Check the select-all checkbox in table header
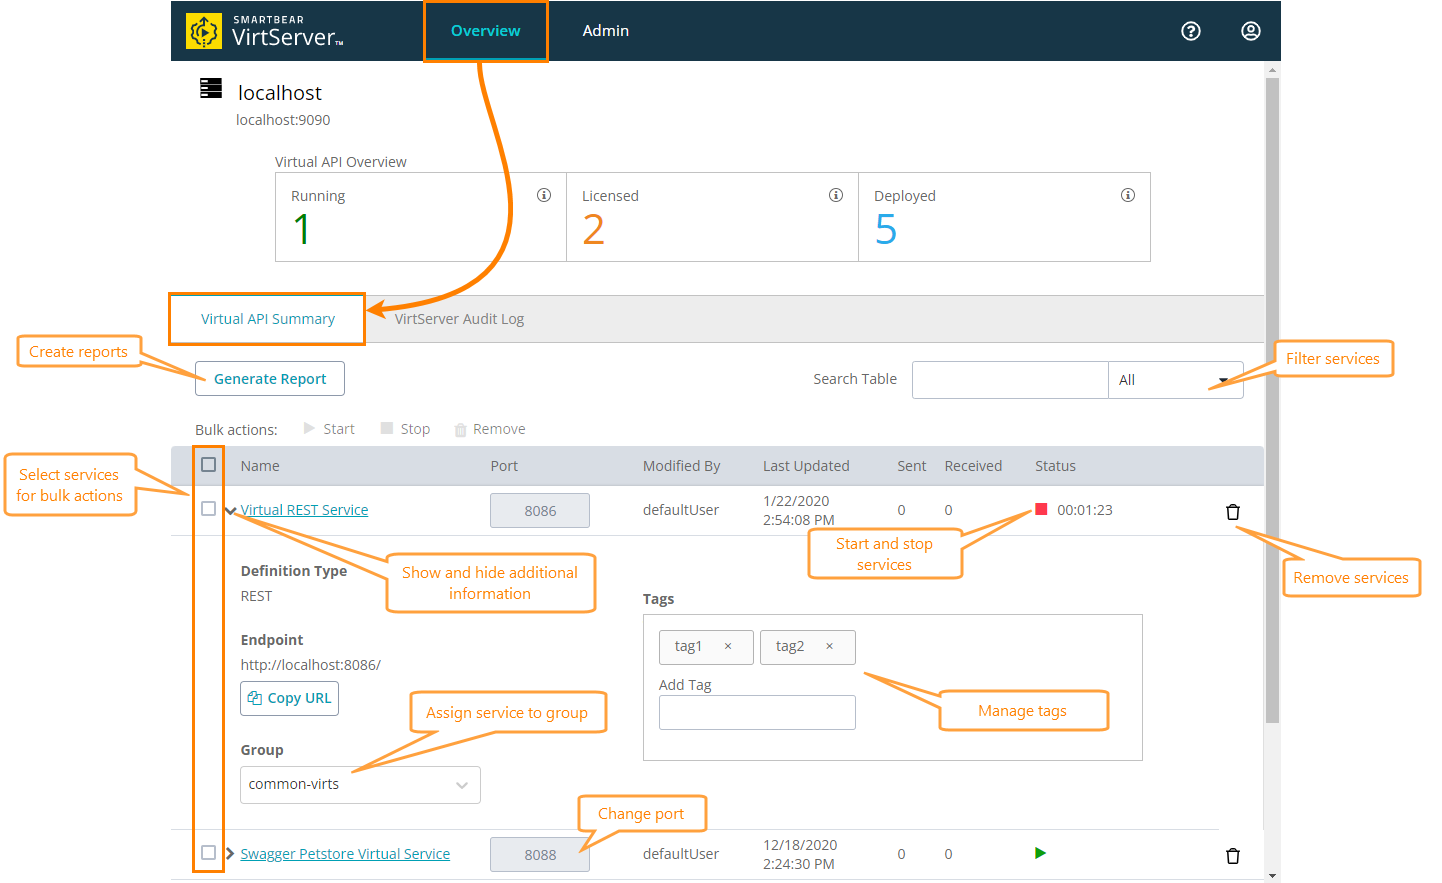The height and width of the screenshot is (883, 1442). click(208, 464)
